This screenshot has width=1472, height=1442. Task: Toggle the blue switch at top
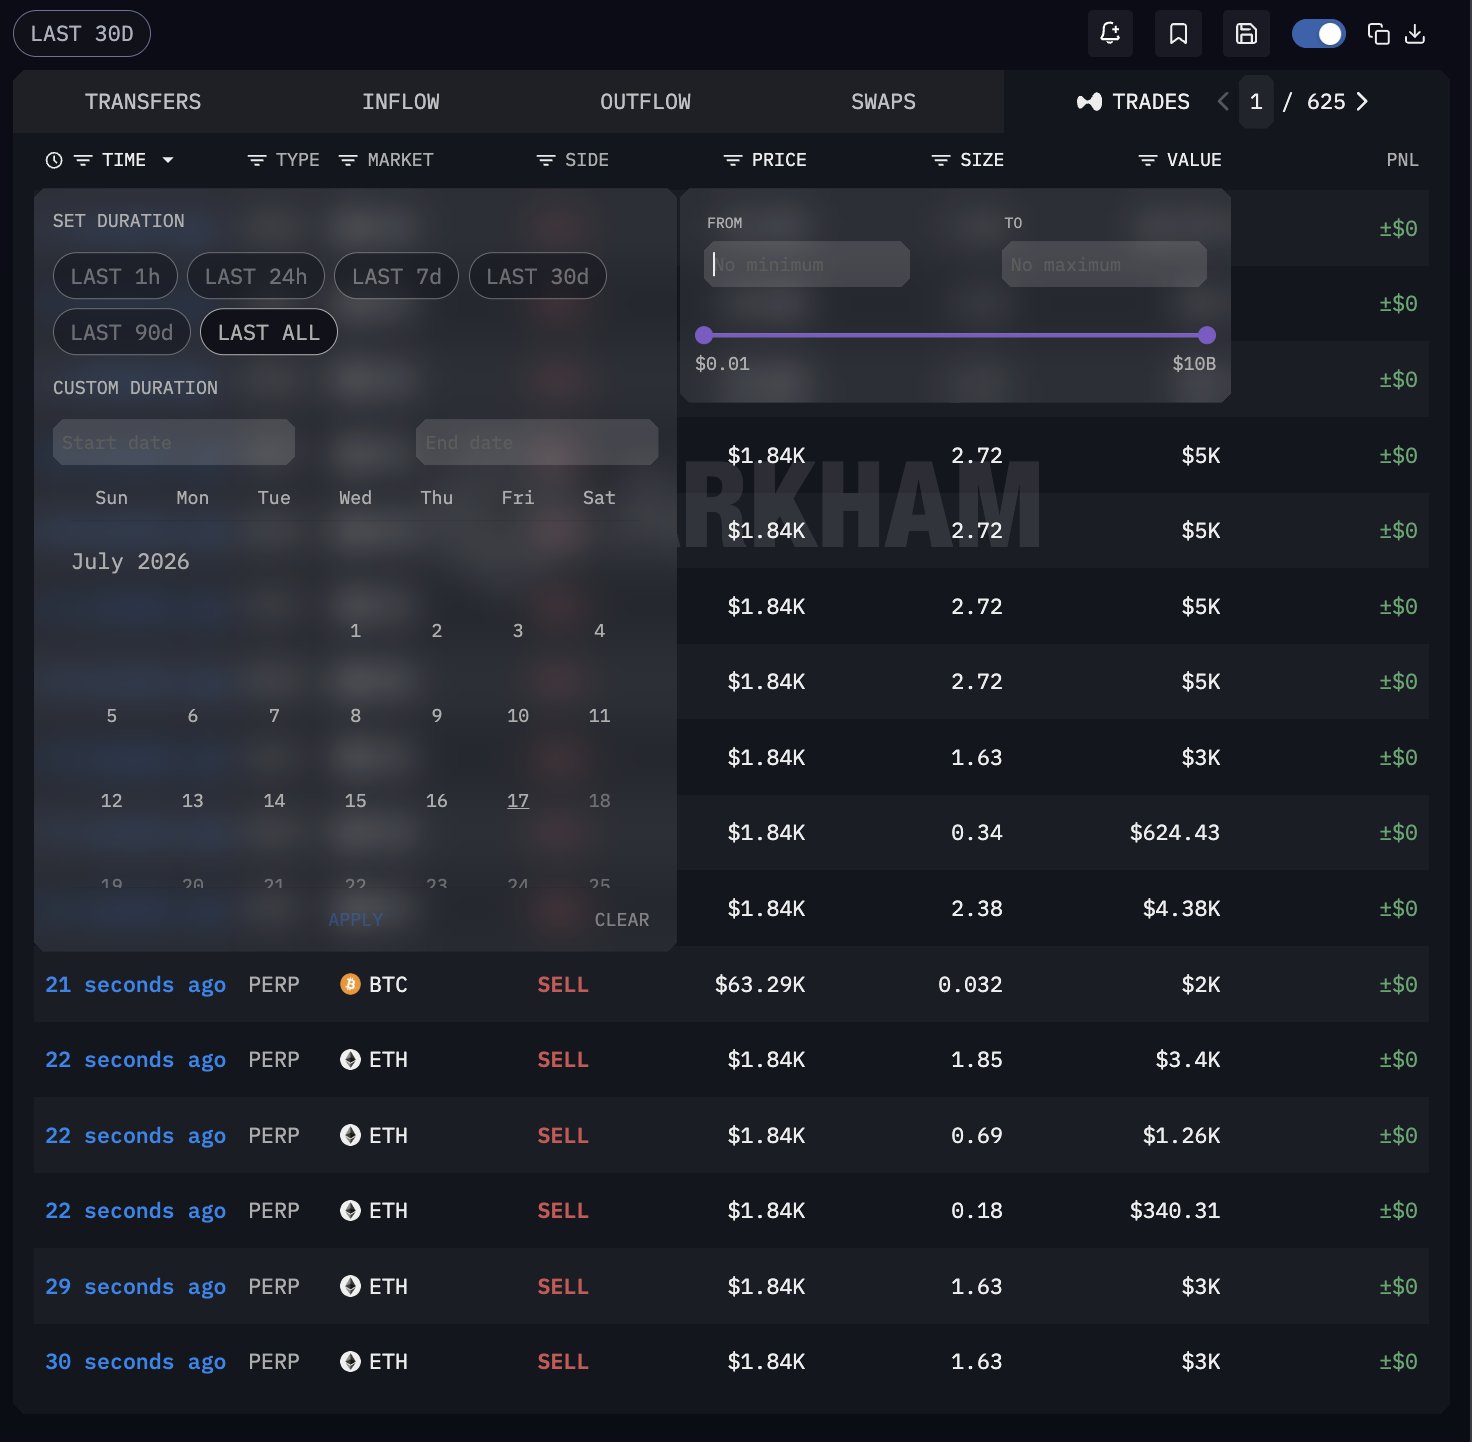point(1318,34)
